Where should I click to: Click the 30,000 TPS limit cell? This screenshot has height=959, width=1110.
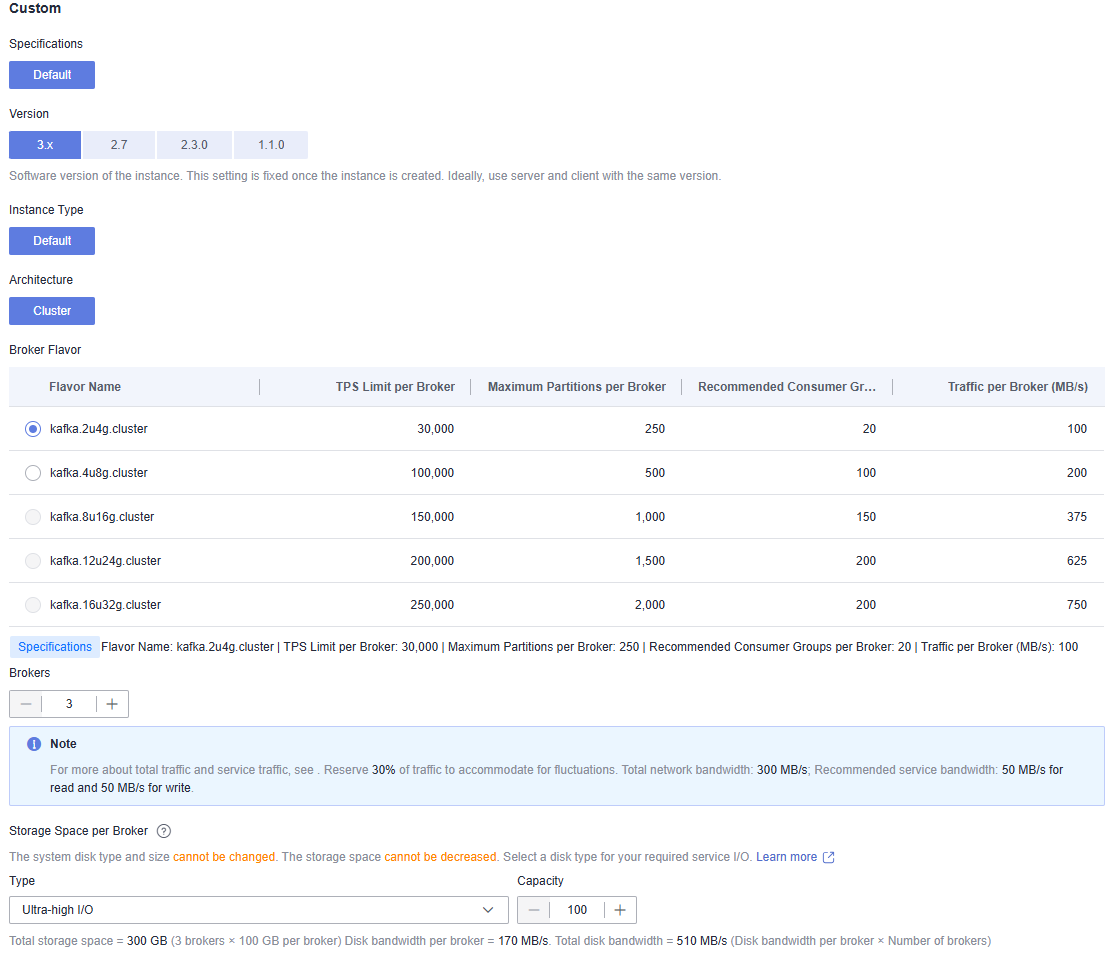click(x=435, y=429)
